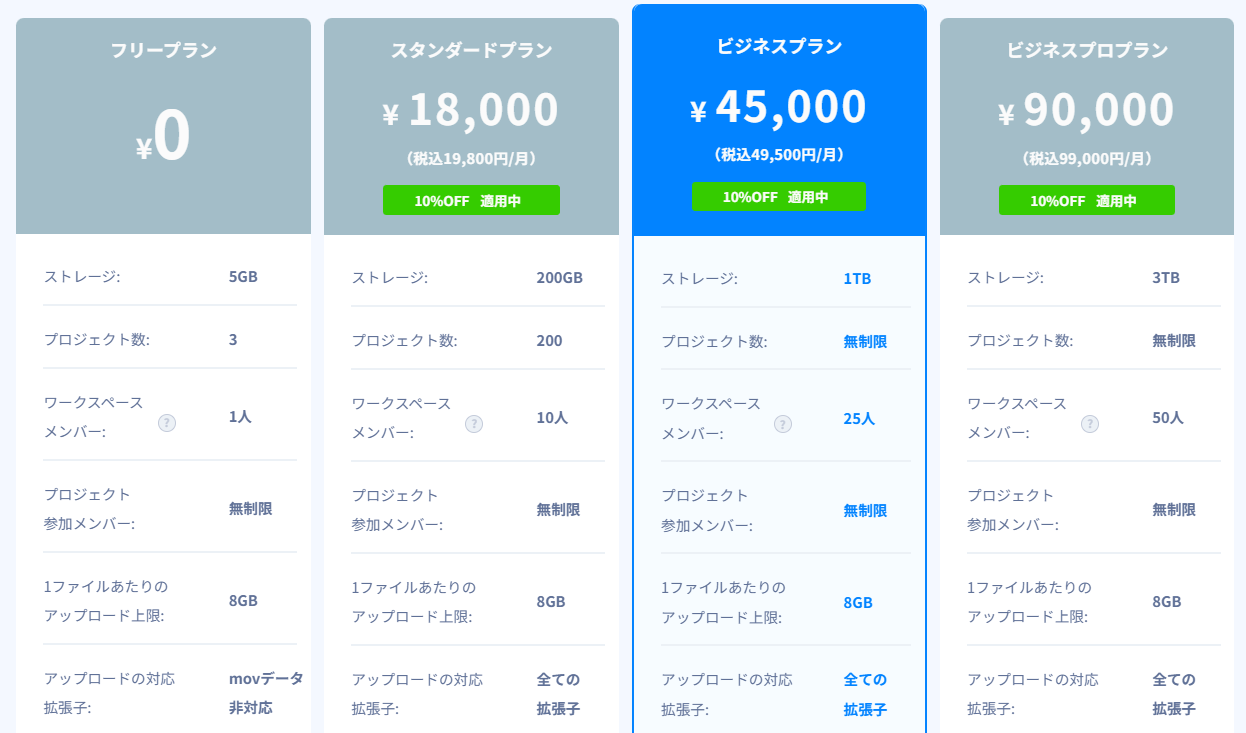Select the ビジネスプロプラン title

(x=1087, y=50)
